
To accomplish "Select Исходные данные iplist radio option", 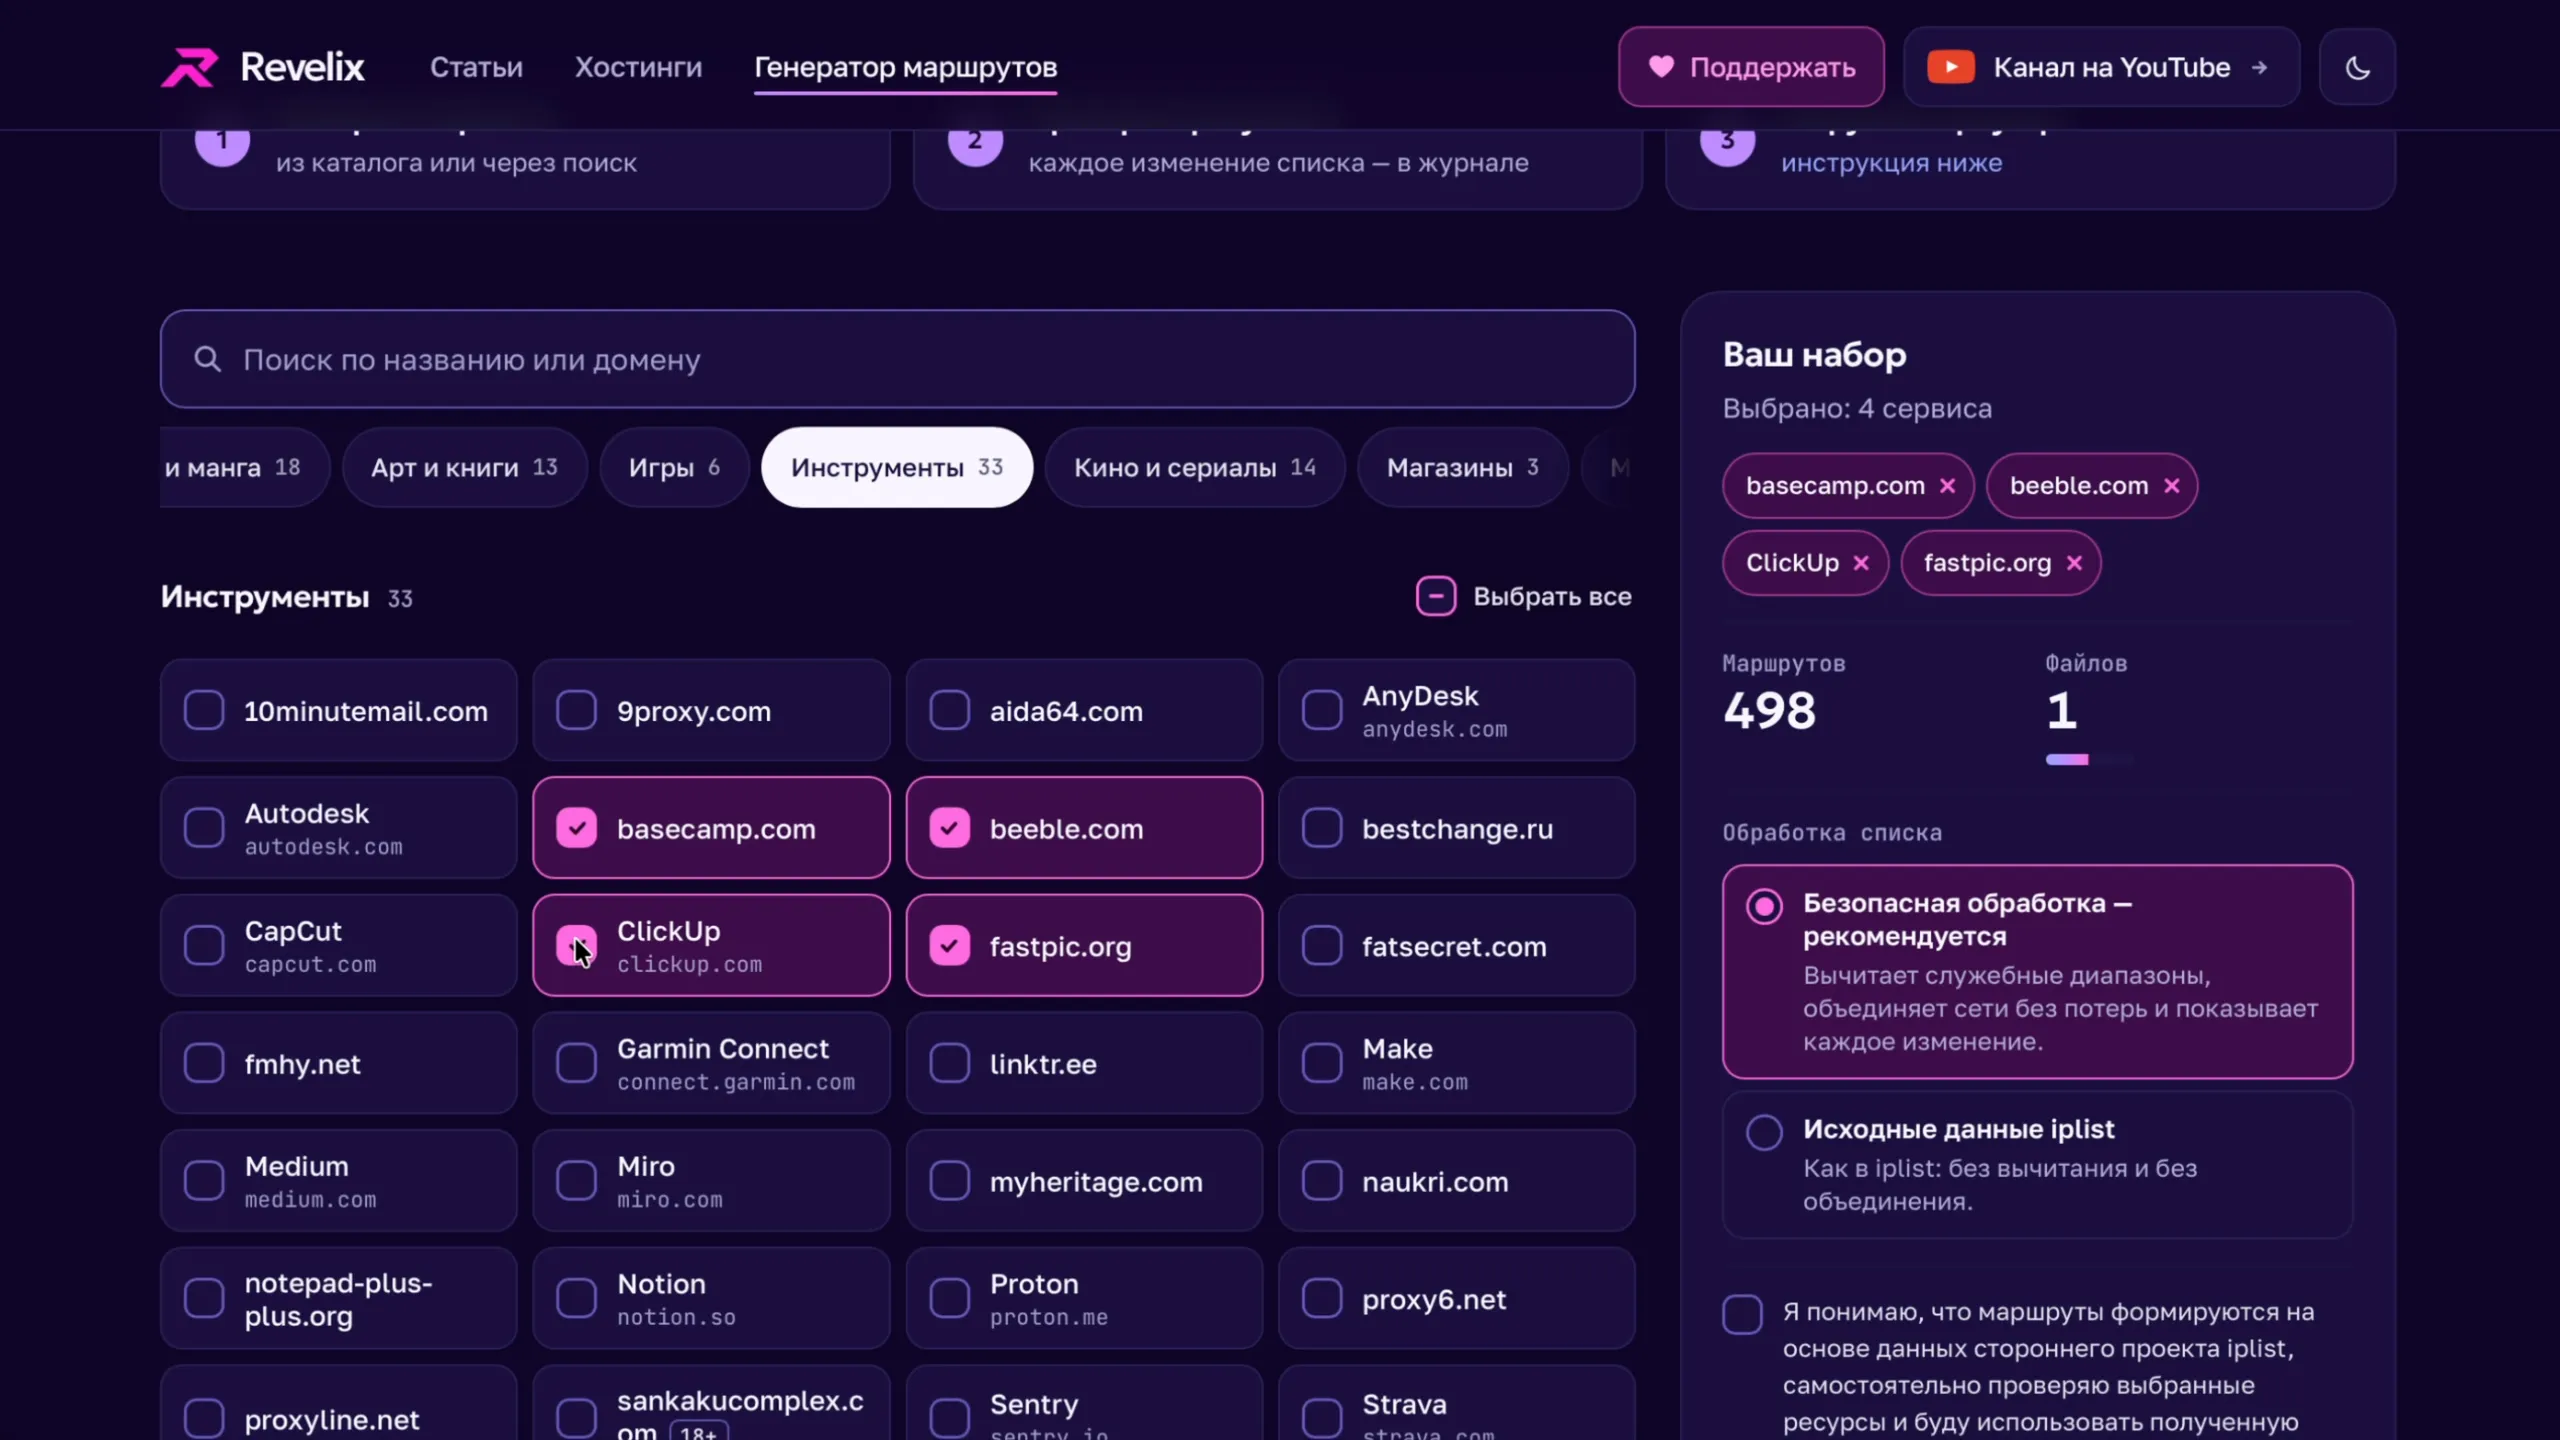I will click(1764, 1132).
